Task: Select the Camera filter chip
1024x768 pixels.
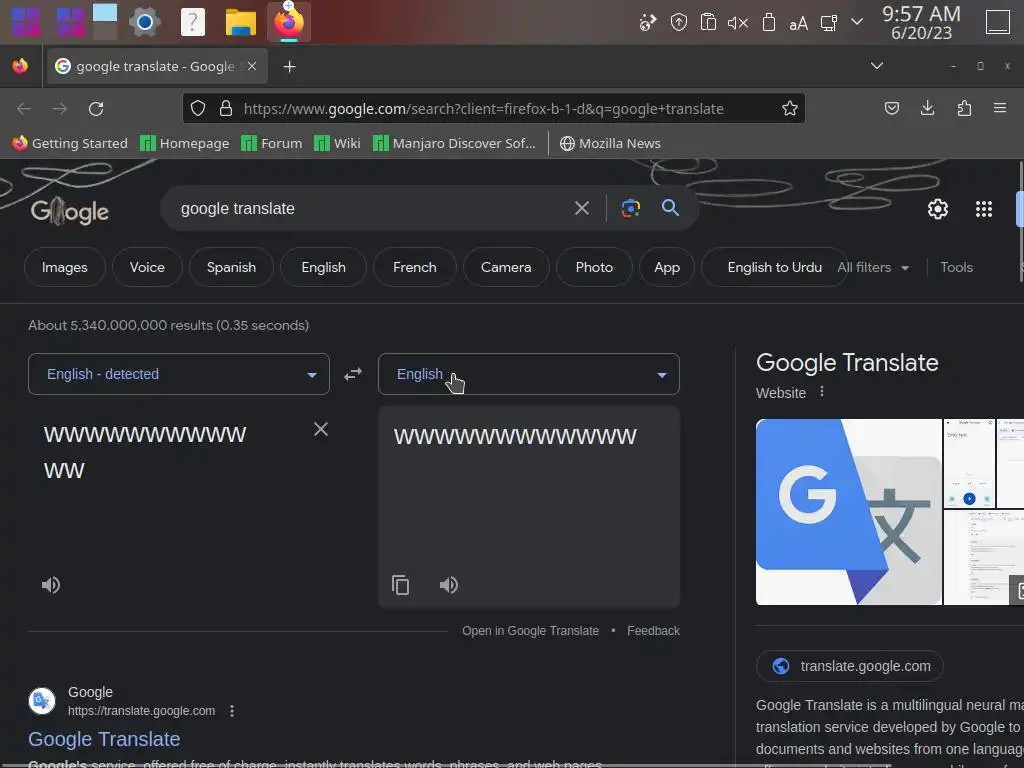Action: point(506,267)
